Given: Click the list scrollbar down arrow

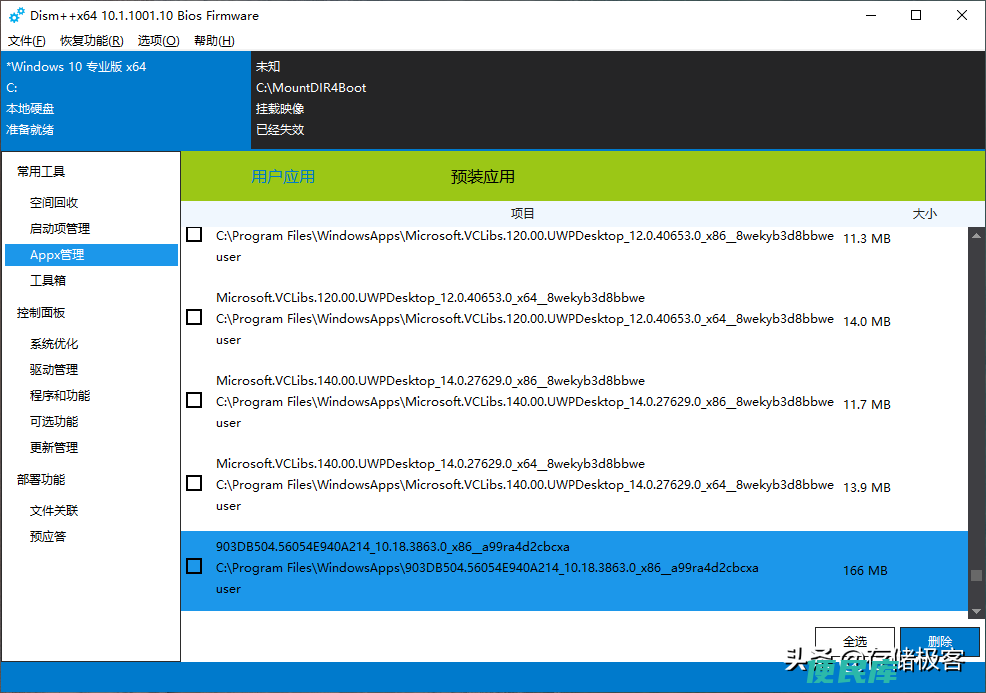Looking at the screenshot, I should pyautogui.click(x=976, y=611).
